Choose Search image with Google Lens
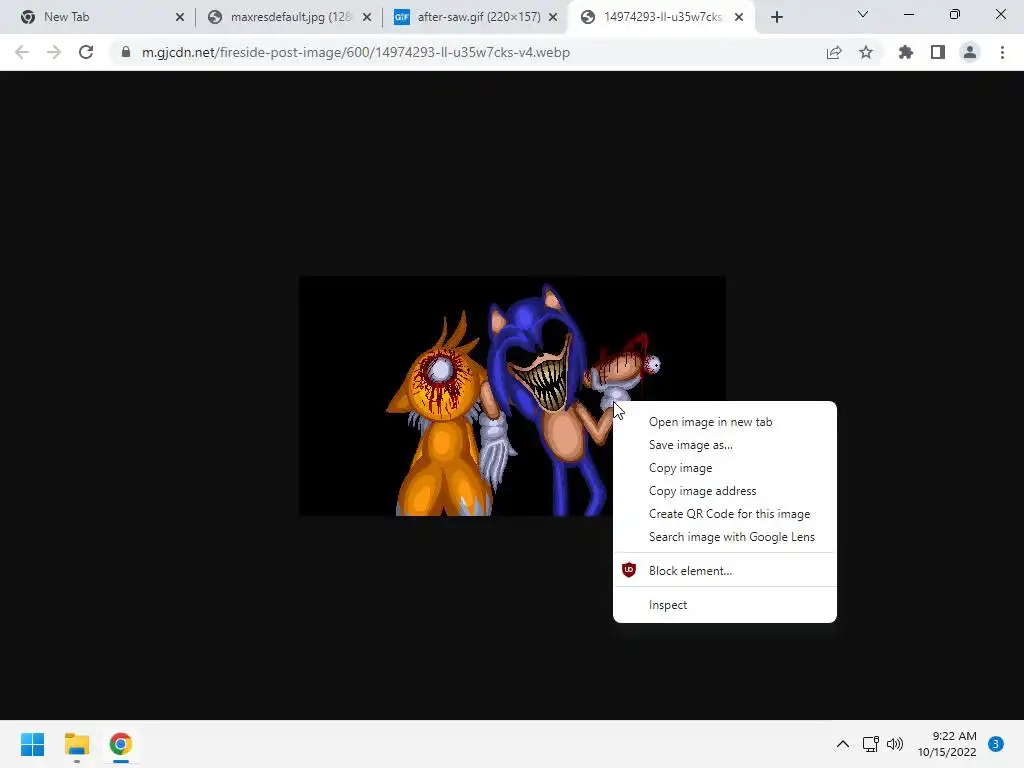 click(725, 536)
